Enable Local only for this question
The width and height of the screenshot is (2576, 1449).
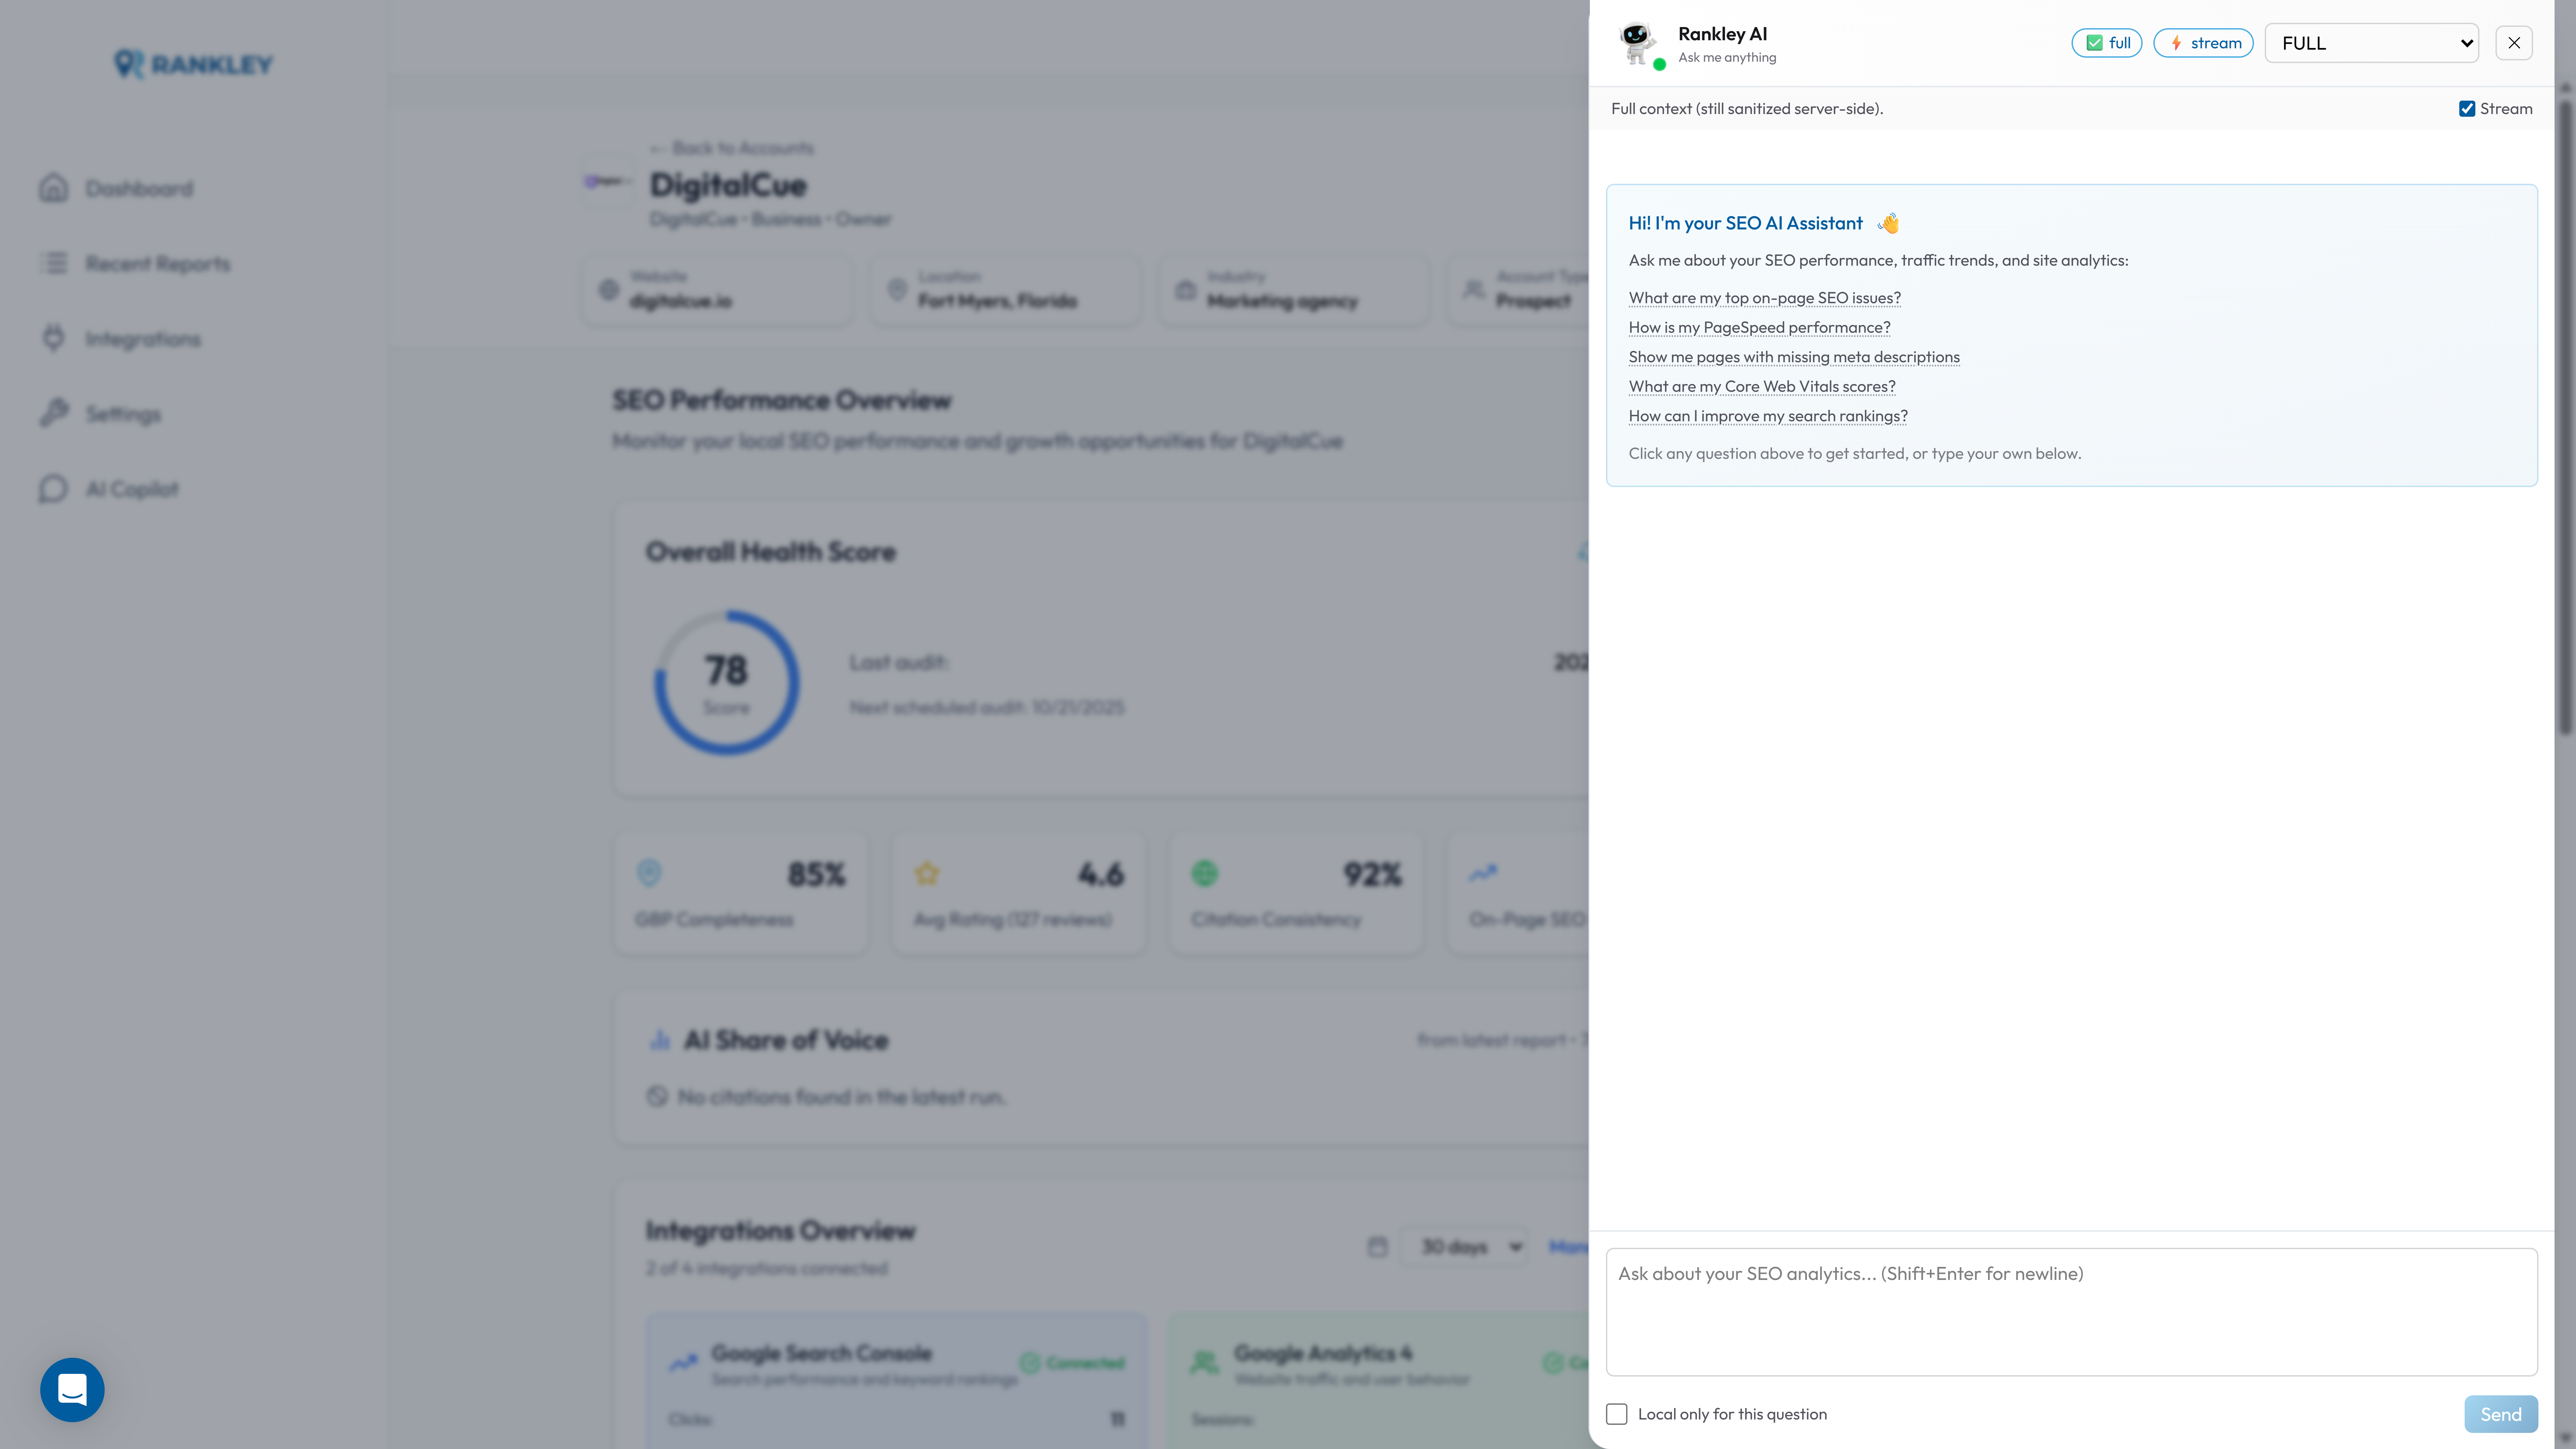[x=1617, y=1414]
